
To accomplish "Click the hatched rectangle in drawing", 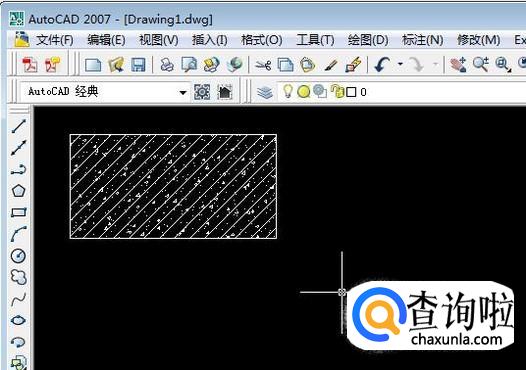I will point(173,187).
